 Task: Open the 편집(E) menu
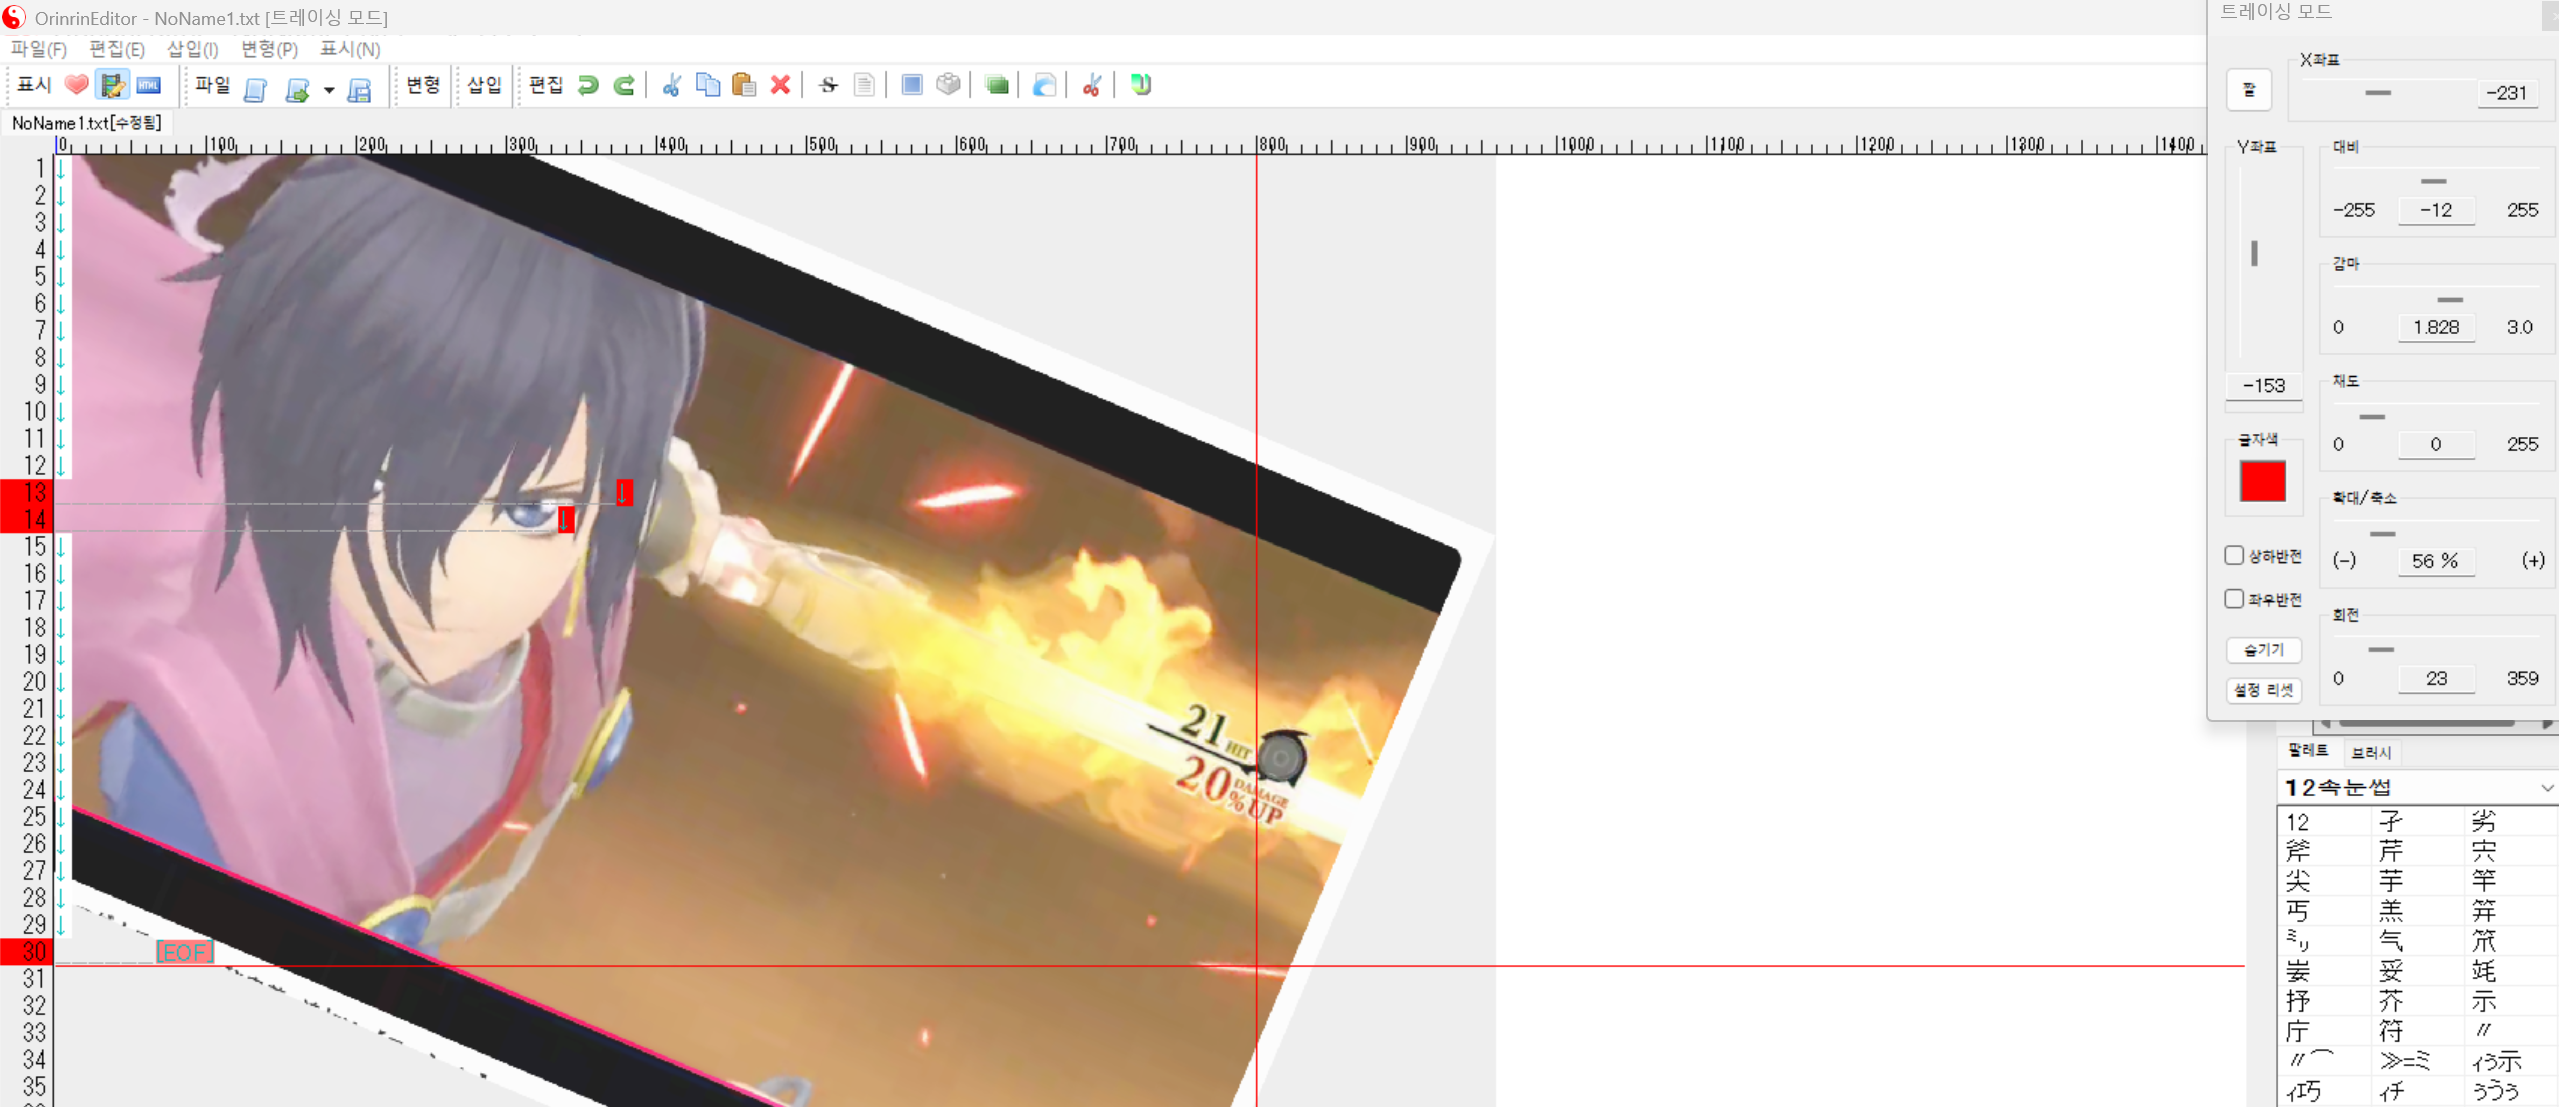tap(116, 49)
